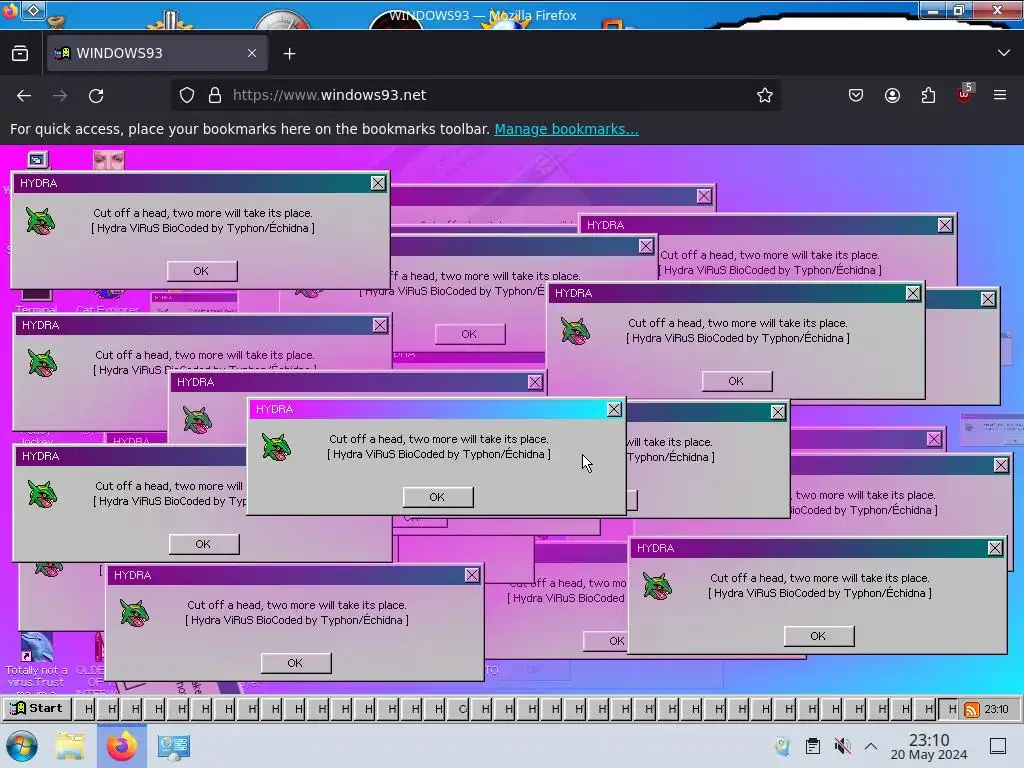Open File Explorer from the Windows taskbar
This screenshot has height=768, width=1024.
(x=70, y=746)
